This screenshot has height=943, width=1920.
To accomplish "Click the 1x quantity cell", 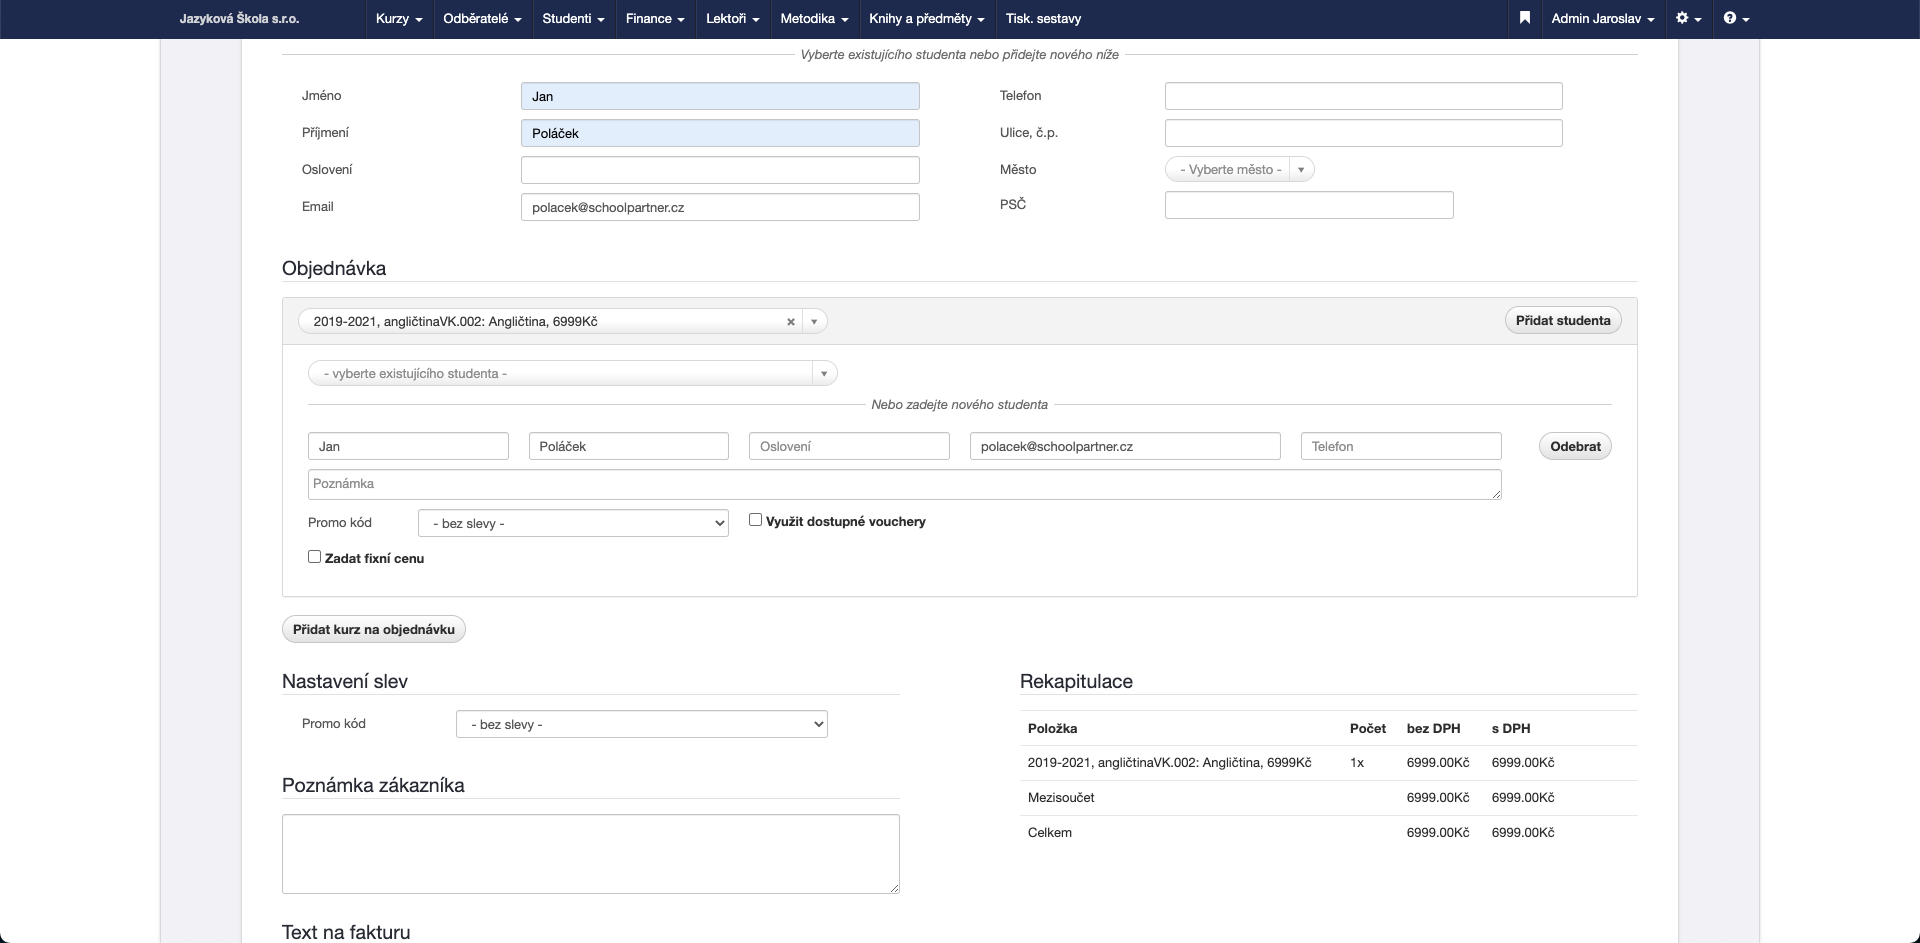I will pyautogui.click(x=1357, y=762).
